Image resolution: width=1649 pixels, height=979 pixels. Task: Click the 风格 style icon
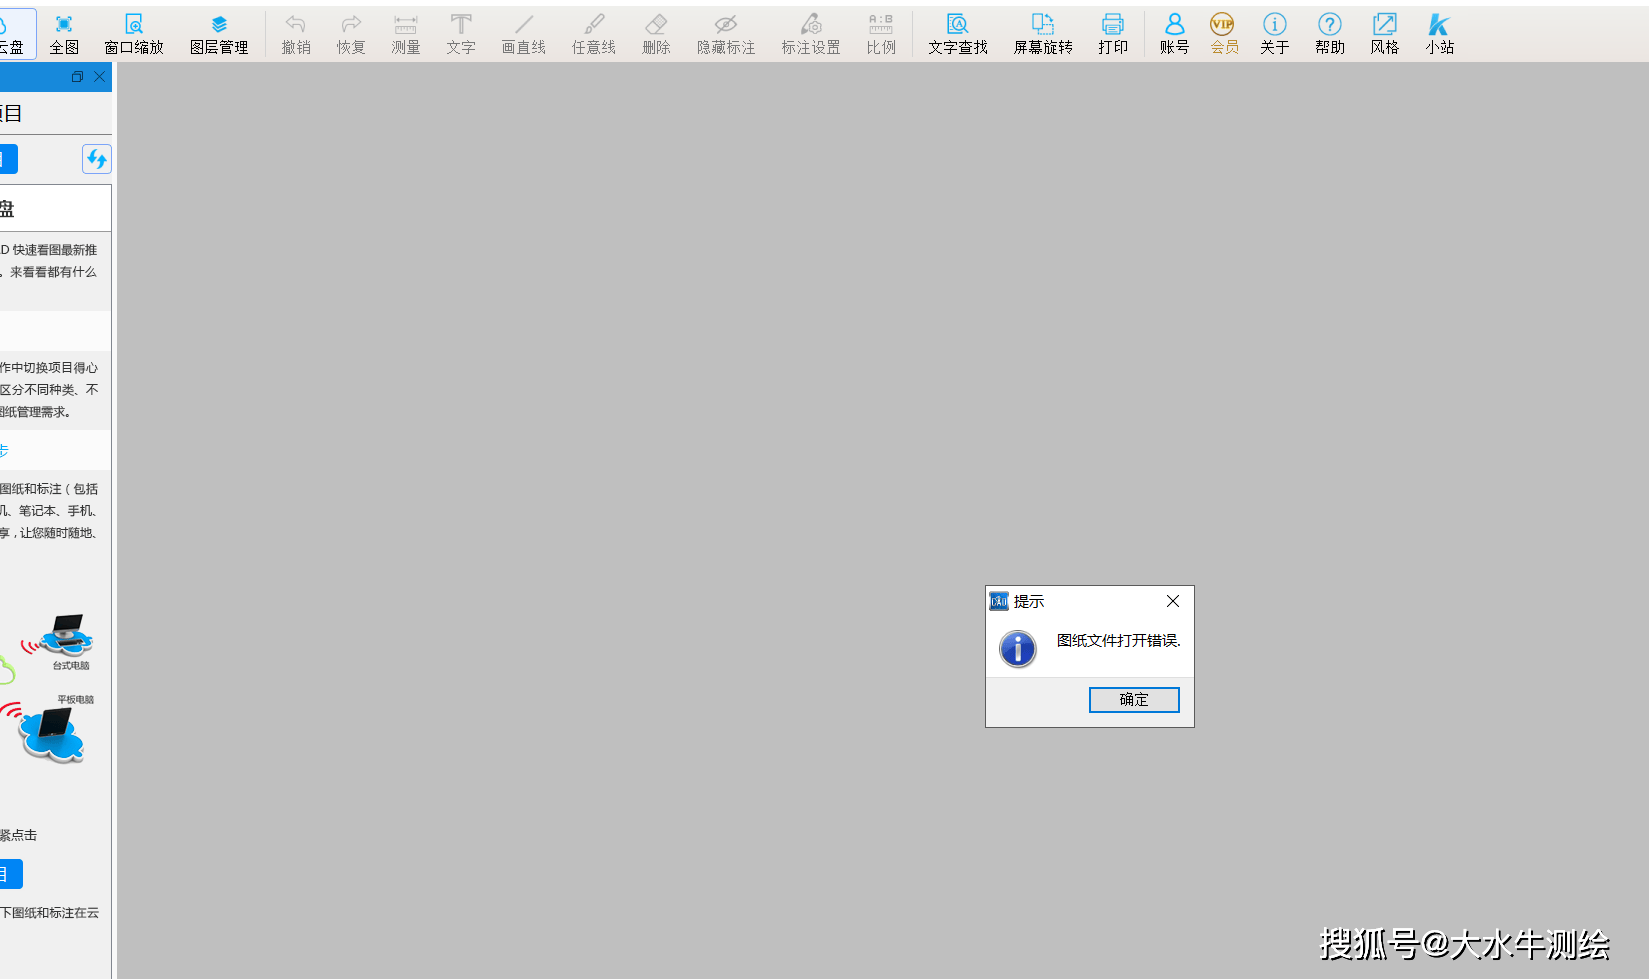pos(1385,34)
